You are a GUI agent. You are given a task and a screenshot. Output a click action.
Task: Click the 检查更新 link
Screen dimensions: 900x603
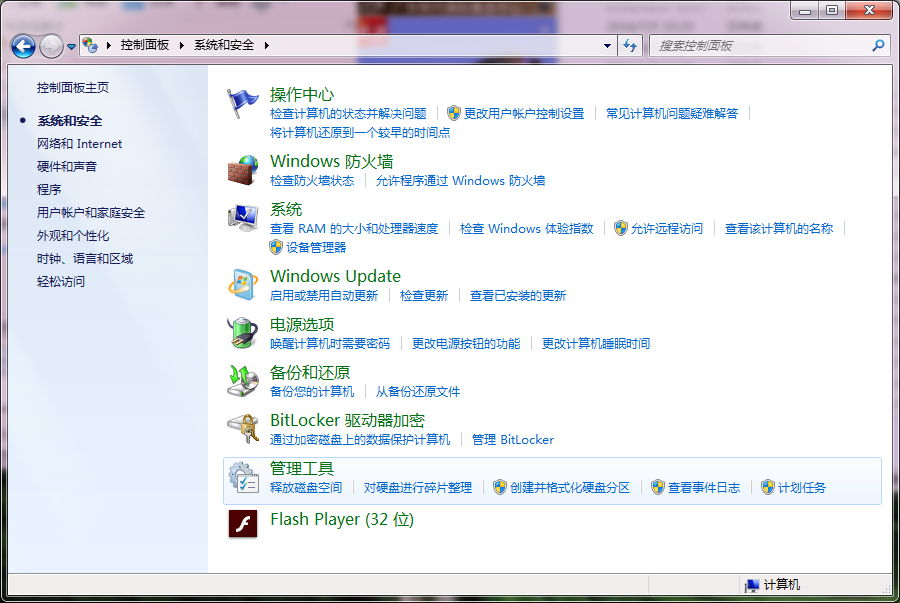(423, 295)
